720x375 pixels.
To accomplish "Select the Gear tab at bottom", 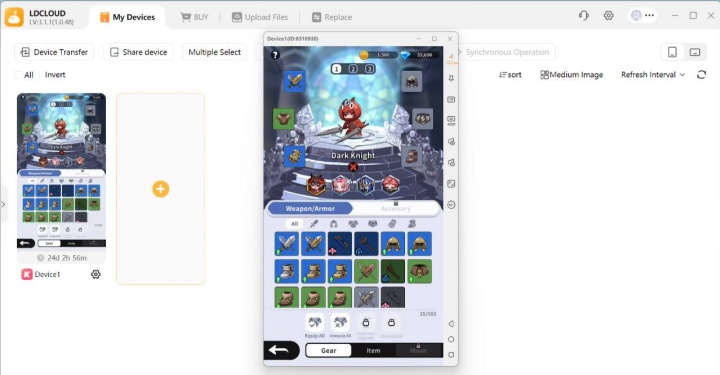I will 328,350.
